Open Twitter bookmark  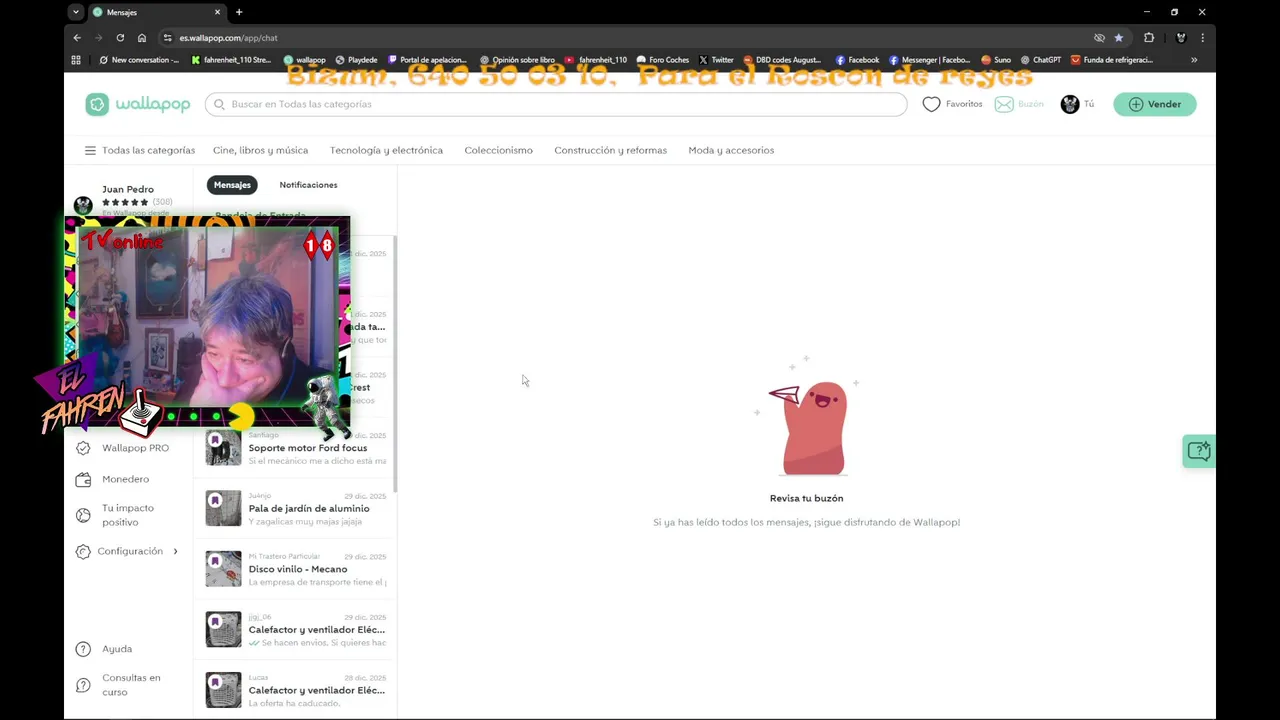coord(716,60)
